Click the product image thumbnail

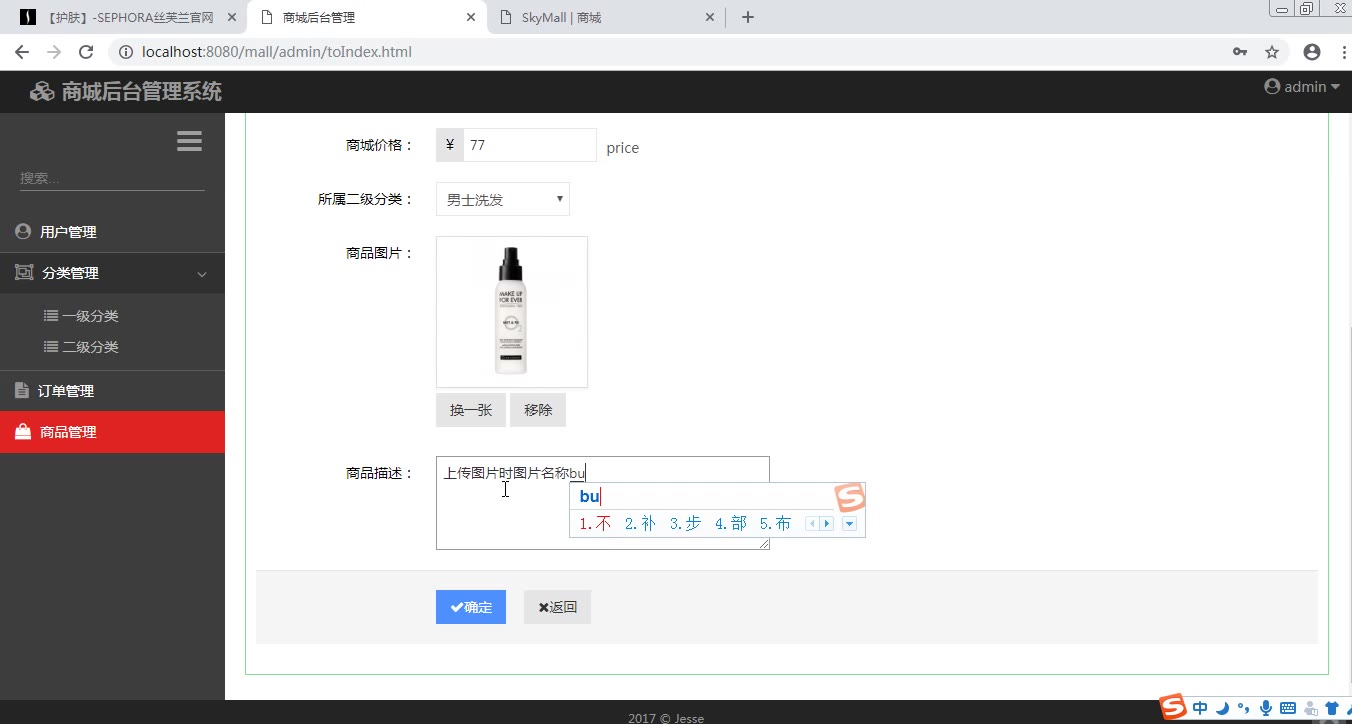coord(512,312)
